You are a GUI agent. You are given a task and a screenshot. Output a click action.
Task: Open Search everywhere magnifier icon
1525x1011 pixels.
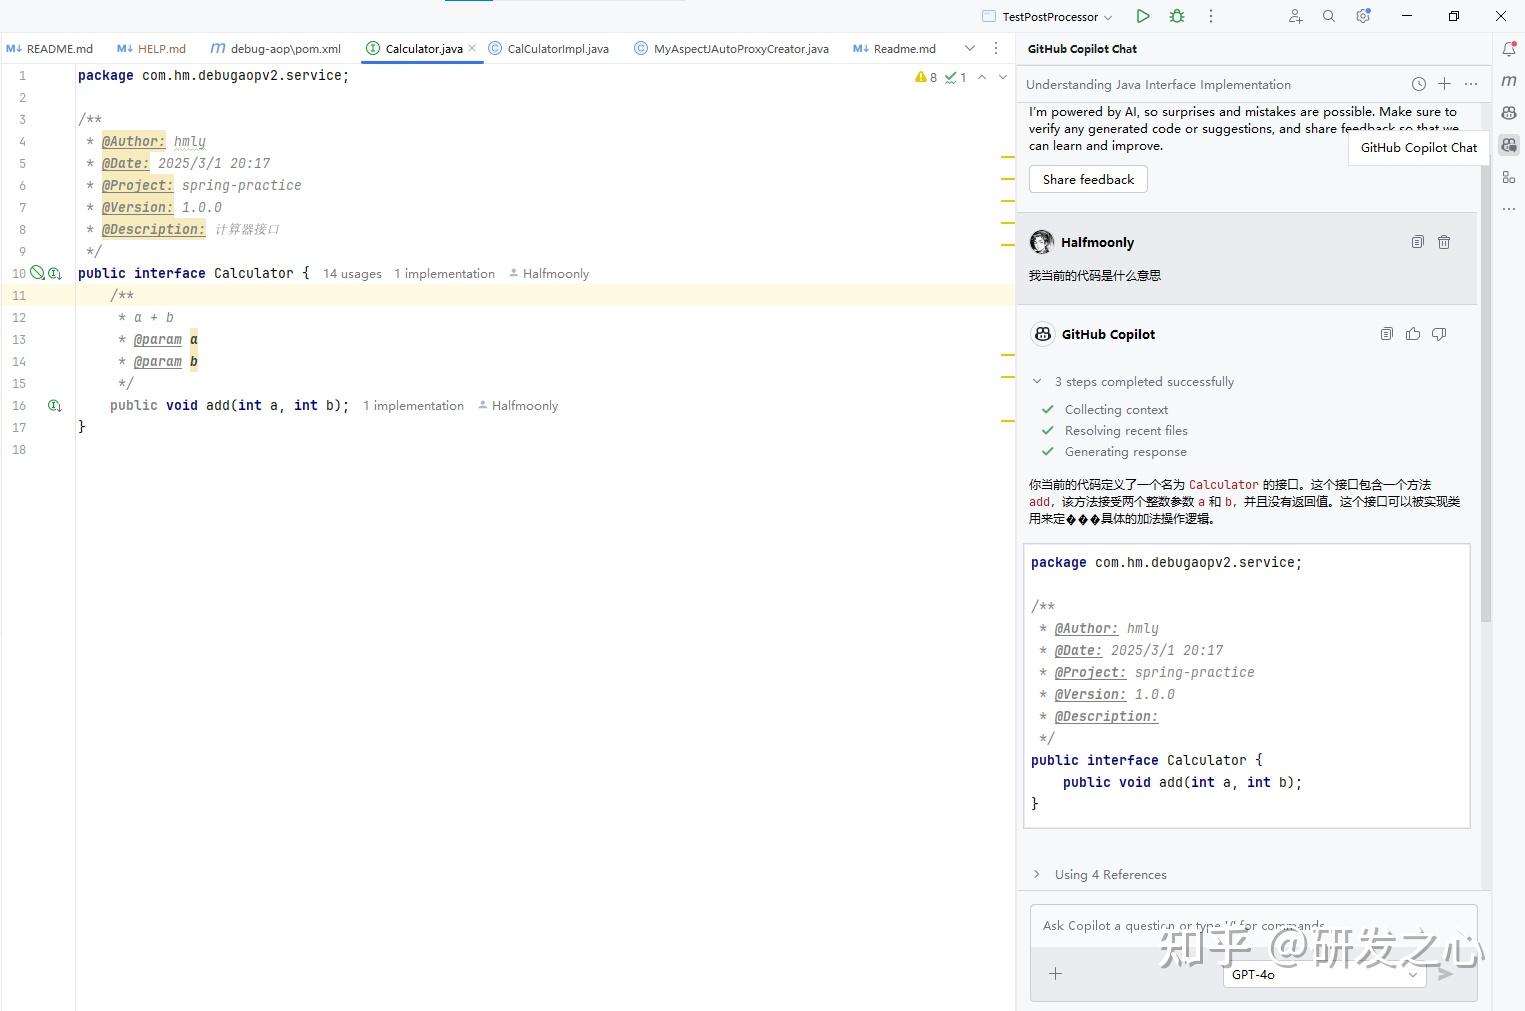tap(1327, 16)
